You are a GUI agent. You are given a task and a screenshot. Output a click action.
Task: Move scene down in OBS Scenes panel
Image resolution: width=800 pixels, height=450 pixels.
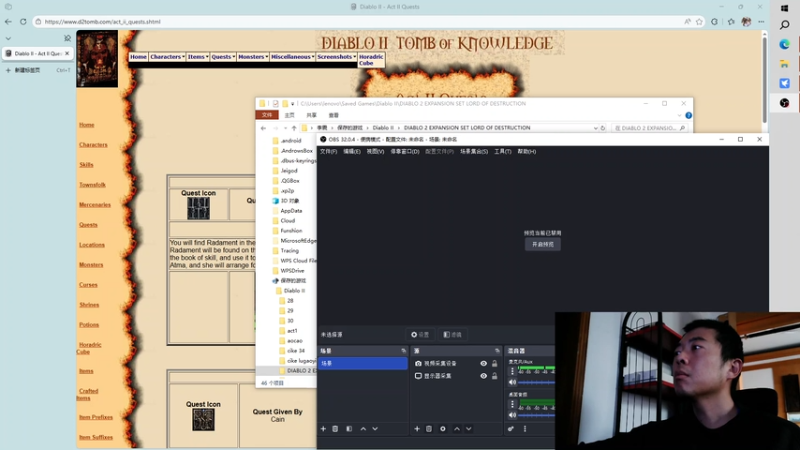[375, 429]
